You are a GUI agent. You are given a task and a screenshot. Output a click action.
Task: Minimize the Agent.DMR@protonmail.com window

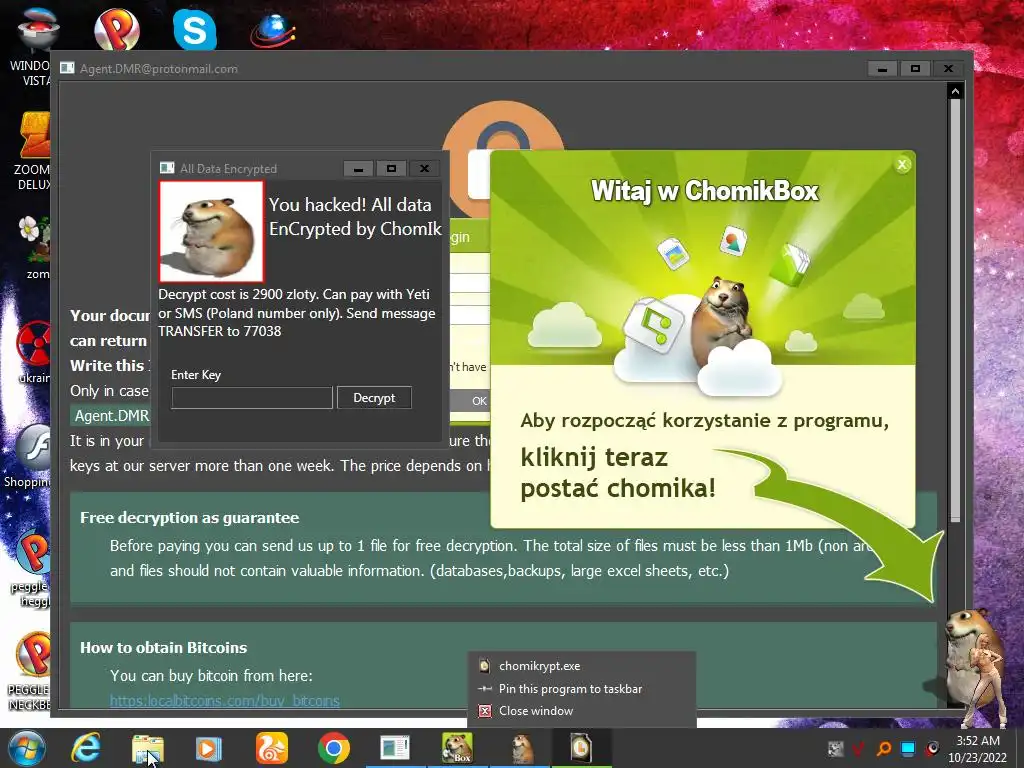[x=882, y=69]
